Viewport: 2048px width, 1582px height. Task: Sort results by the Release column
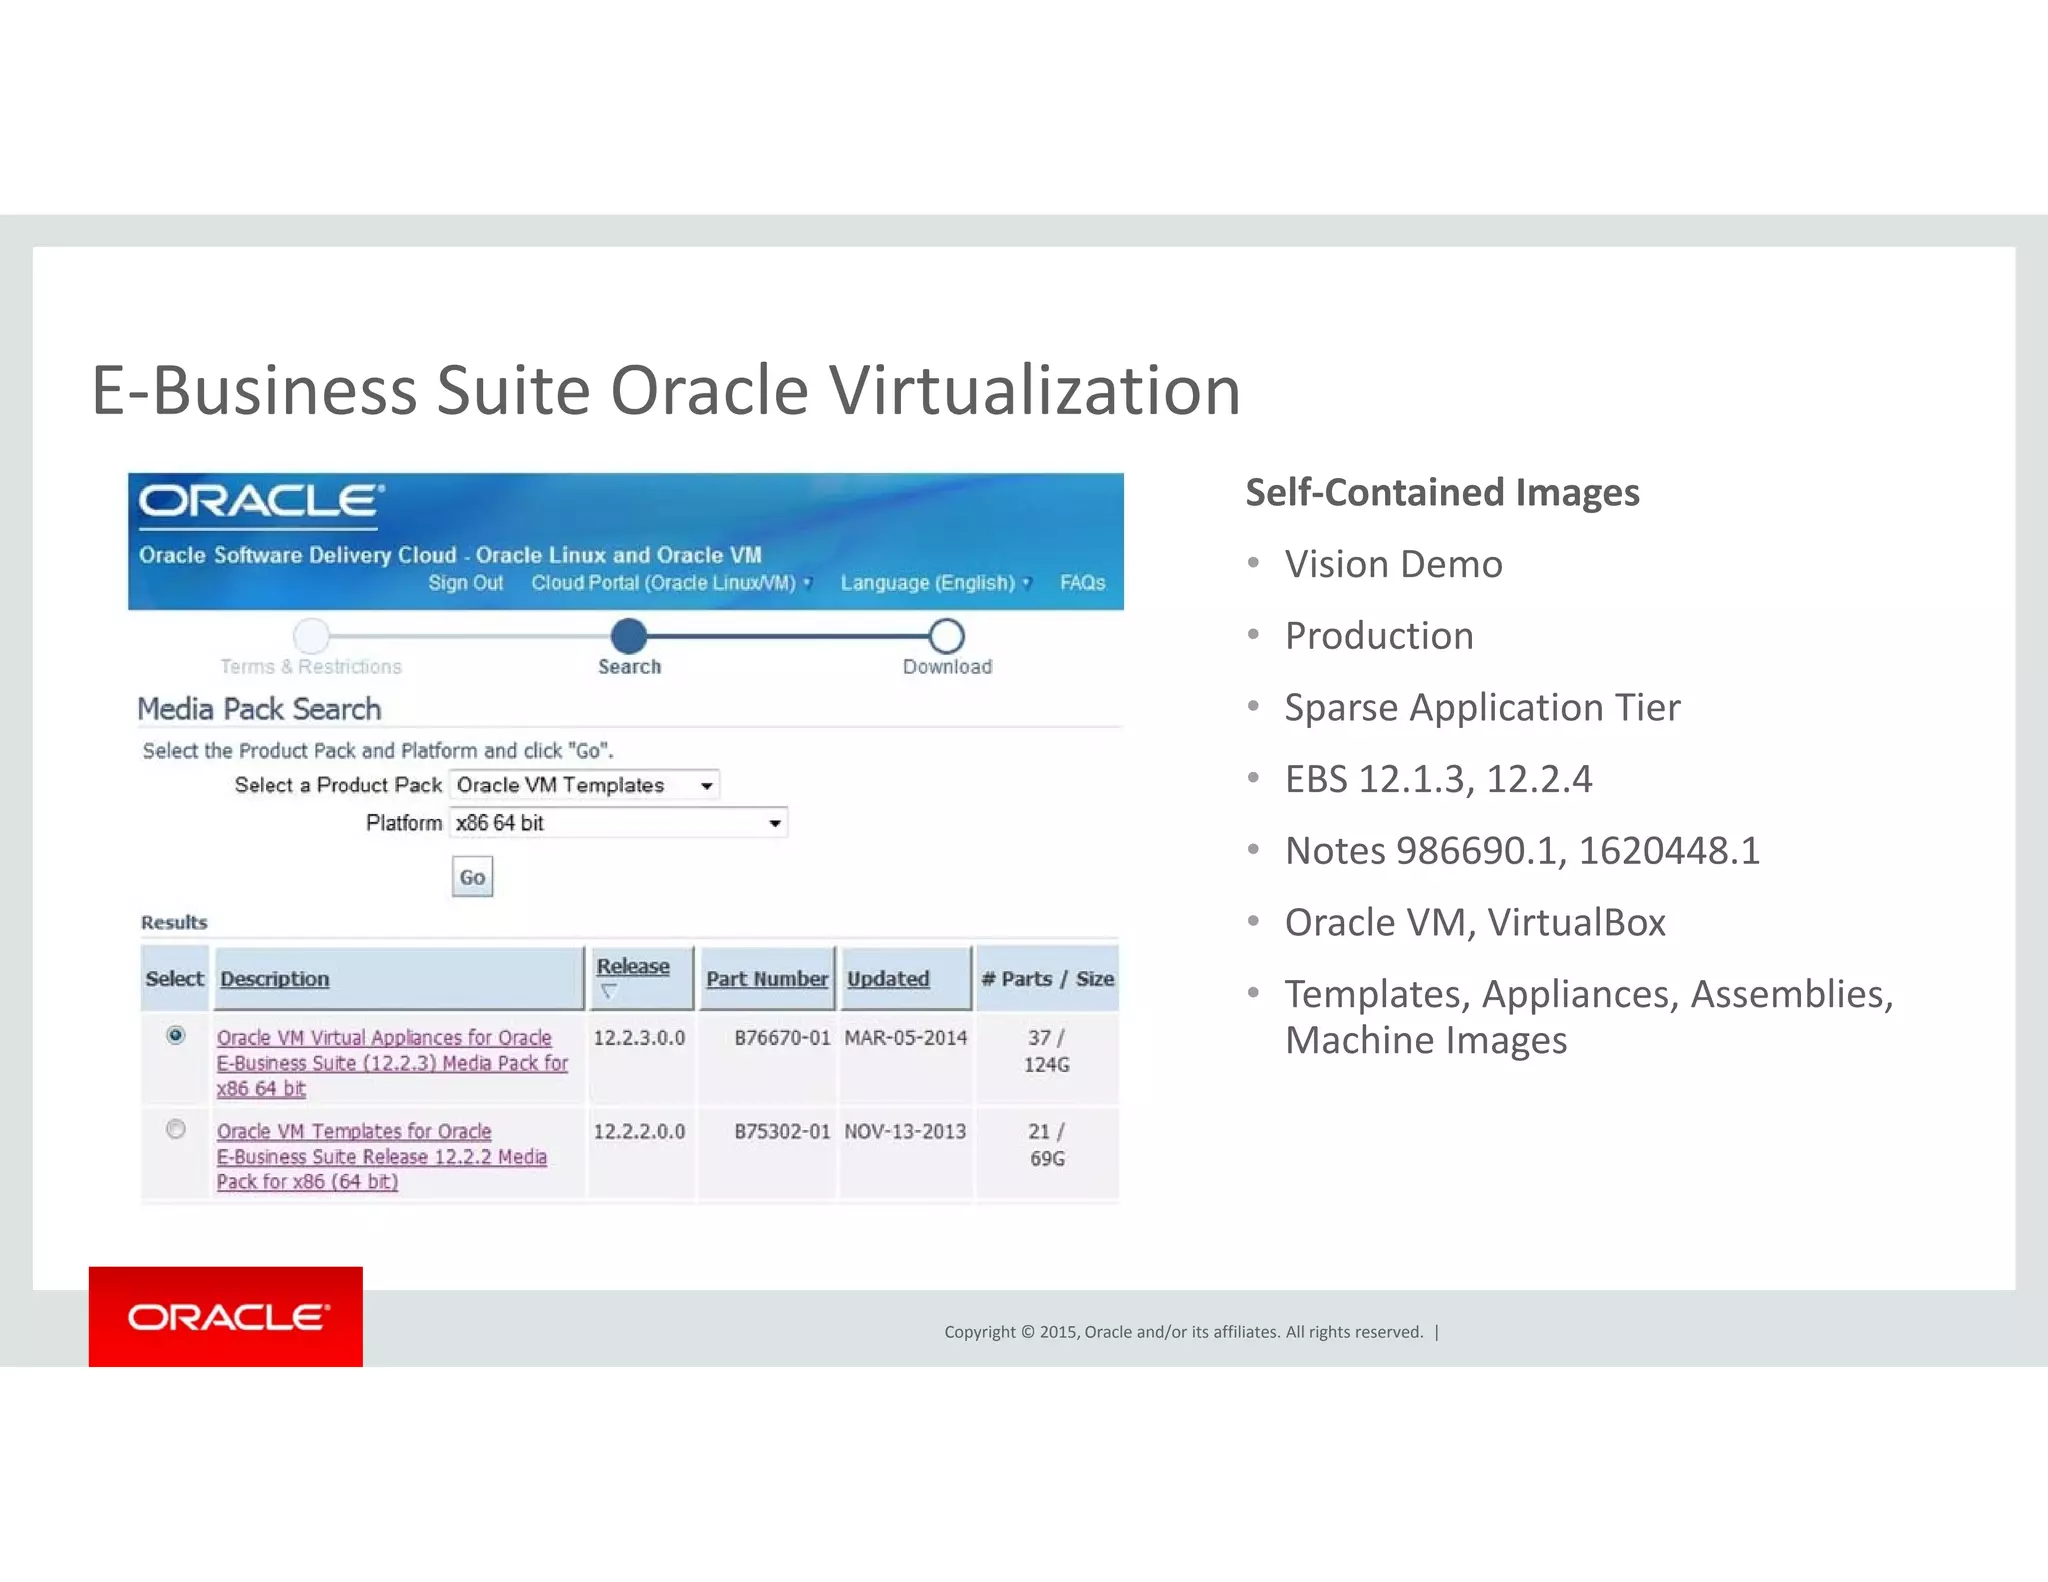point(633,966)
